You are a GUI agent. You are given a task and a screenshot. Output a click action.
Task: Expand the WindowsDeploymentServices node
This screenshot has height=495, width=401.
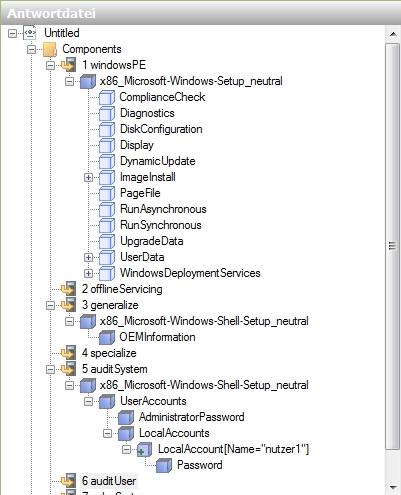(88, 273)
